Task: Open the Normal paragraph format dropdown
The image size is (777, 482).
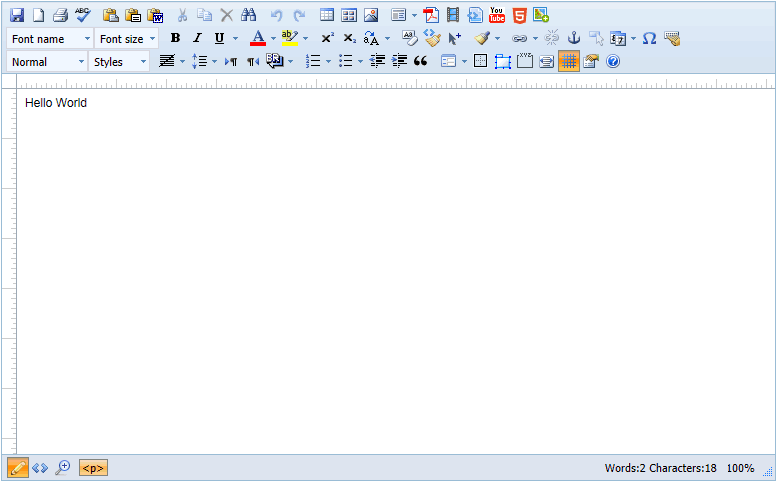Action: 47,61
